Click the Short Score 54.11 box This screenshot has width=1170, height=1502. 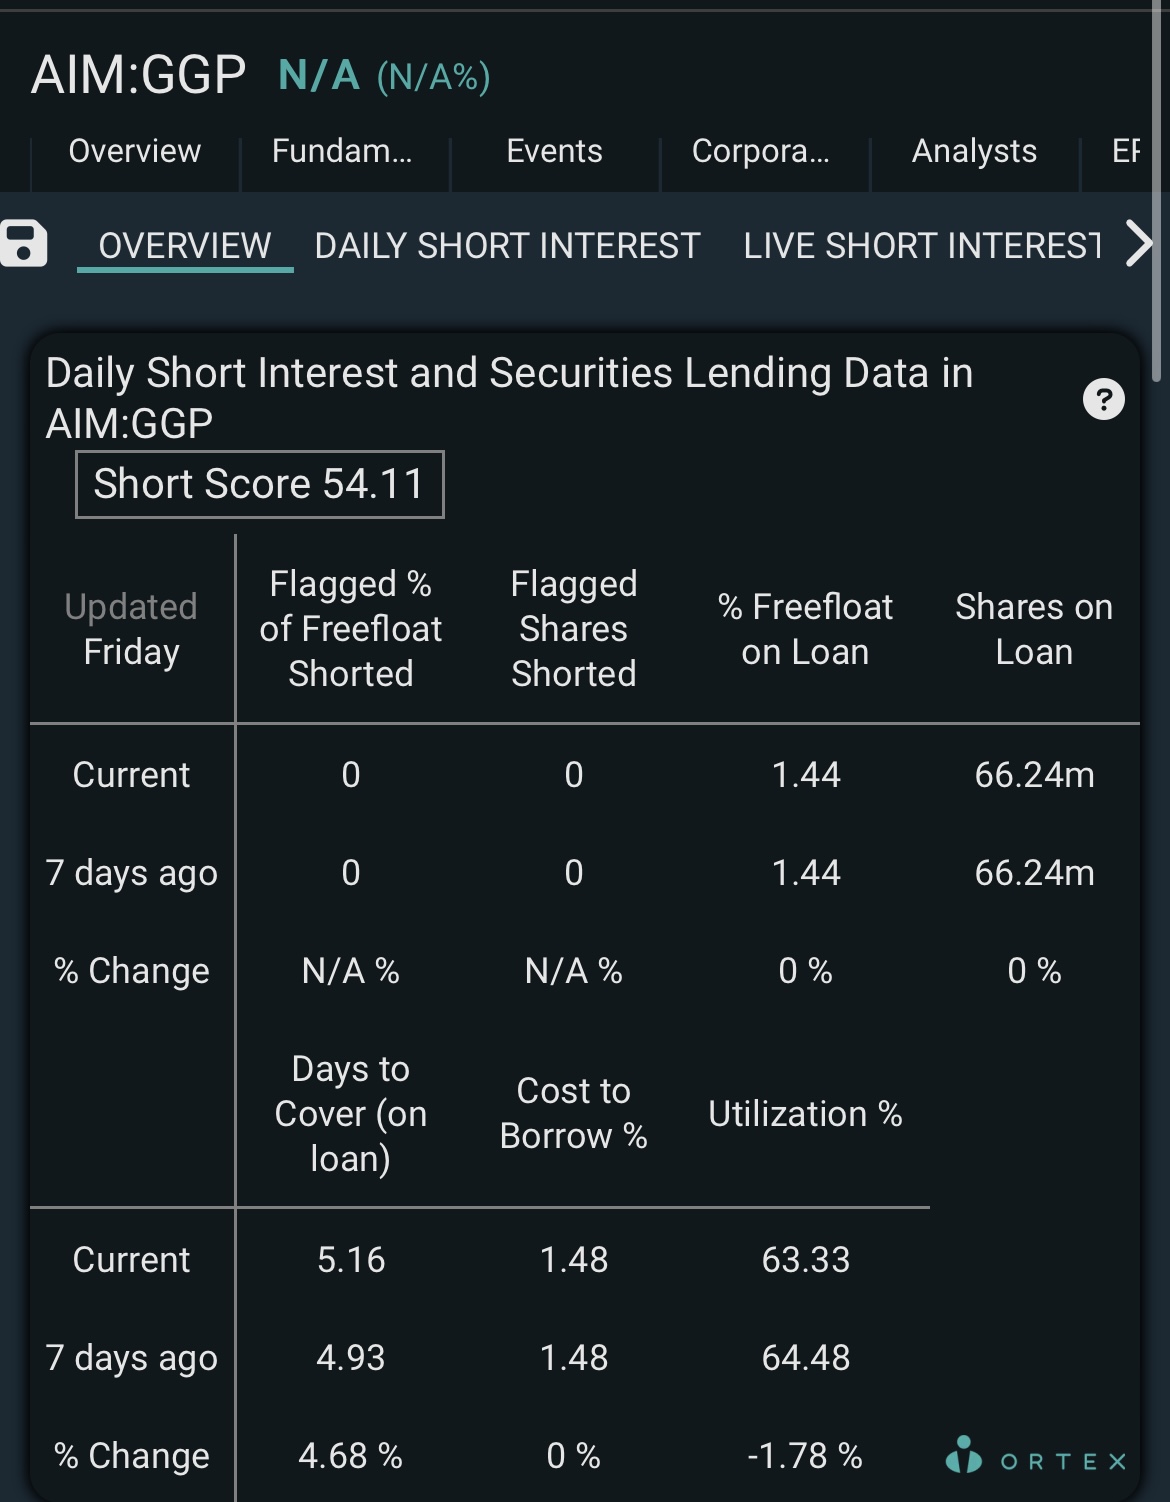260,484
